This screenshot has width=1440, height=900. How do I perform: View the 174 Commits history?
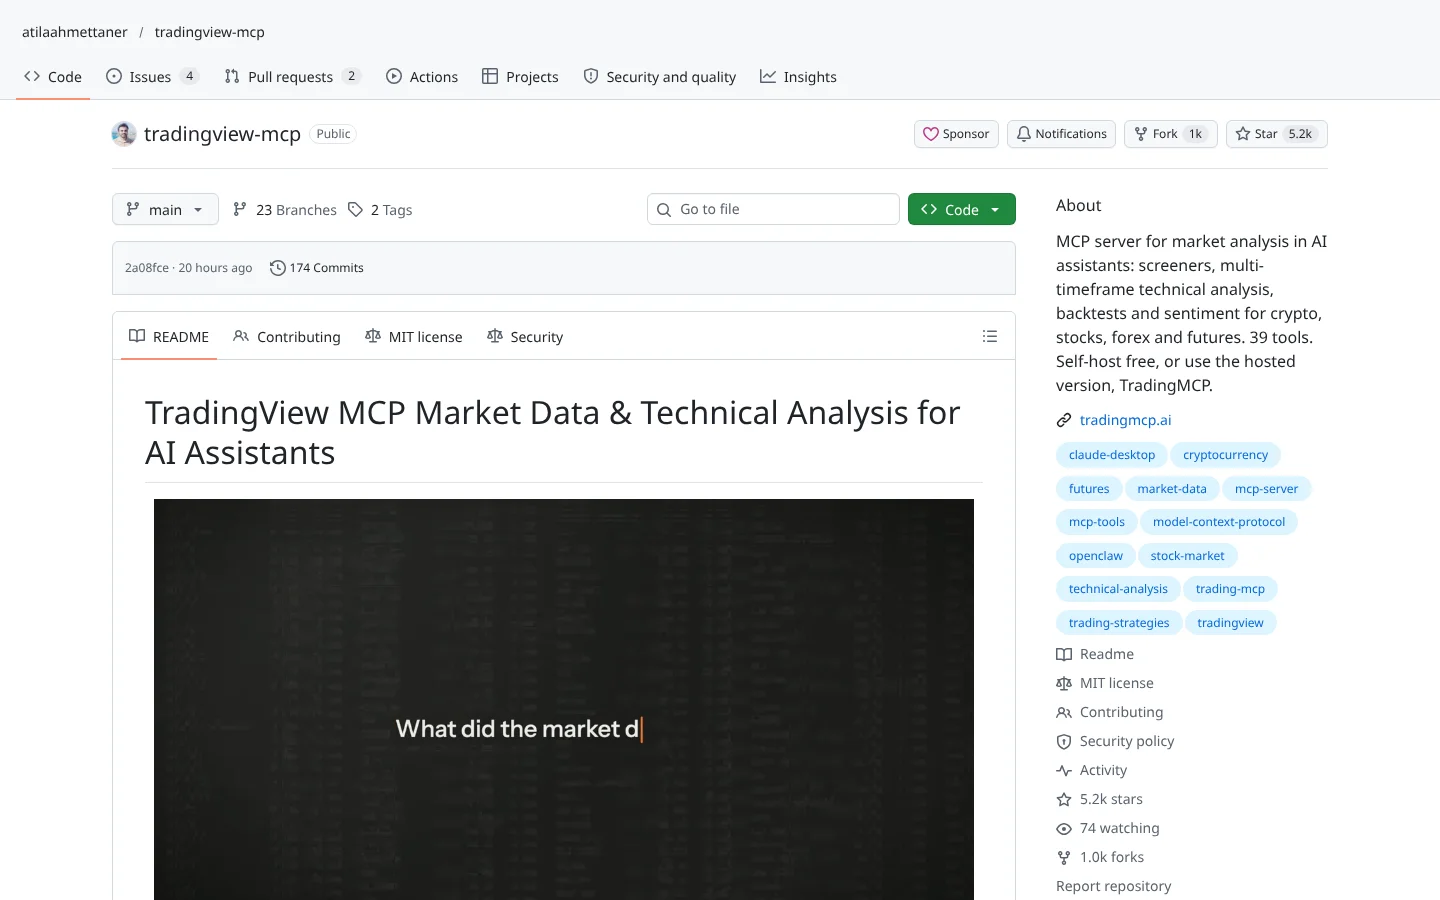coord(317,268)
